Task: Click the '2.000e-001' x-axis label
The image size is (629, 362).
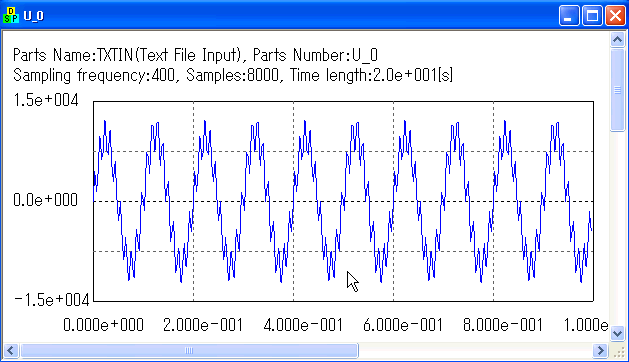Action: 203,325
